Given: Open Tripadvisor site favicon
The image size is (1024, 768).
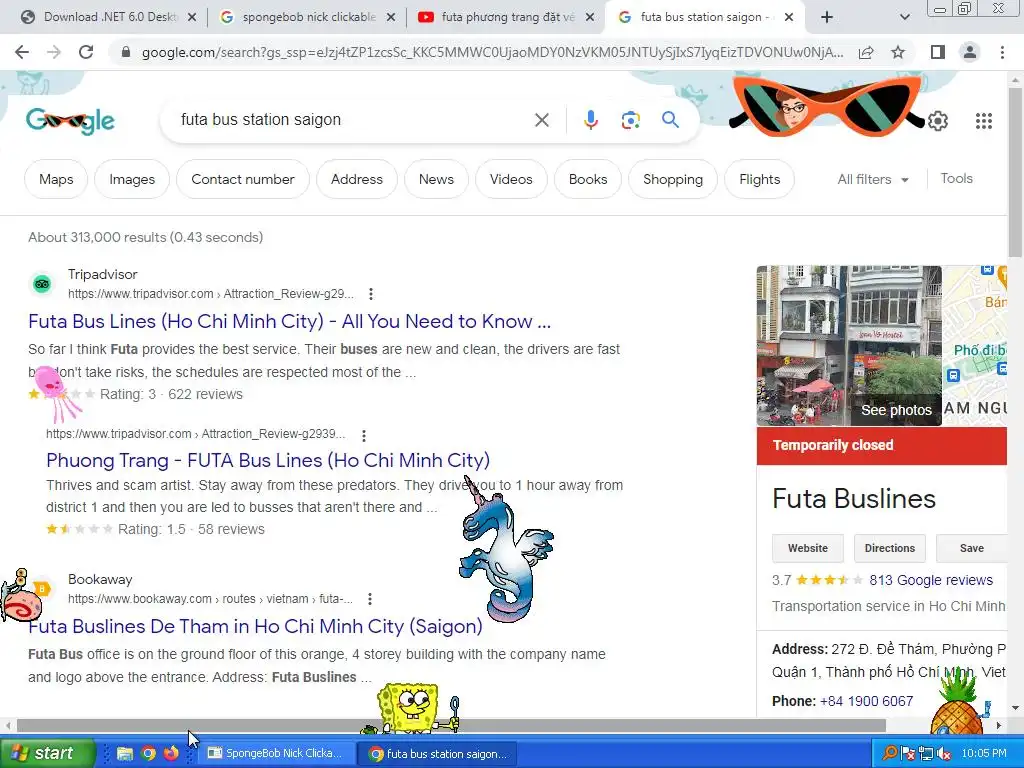Looking at the screenshot, I should click(x=42, y=284).
